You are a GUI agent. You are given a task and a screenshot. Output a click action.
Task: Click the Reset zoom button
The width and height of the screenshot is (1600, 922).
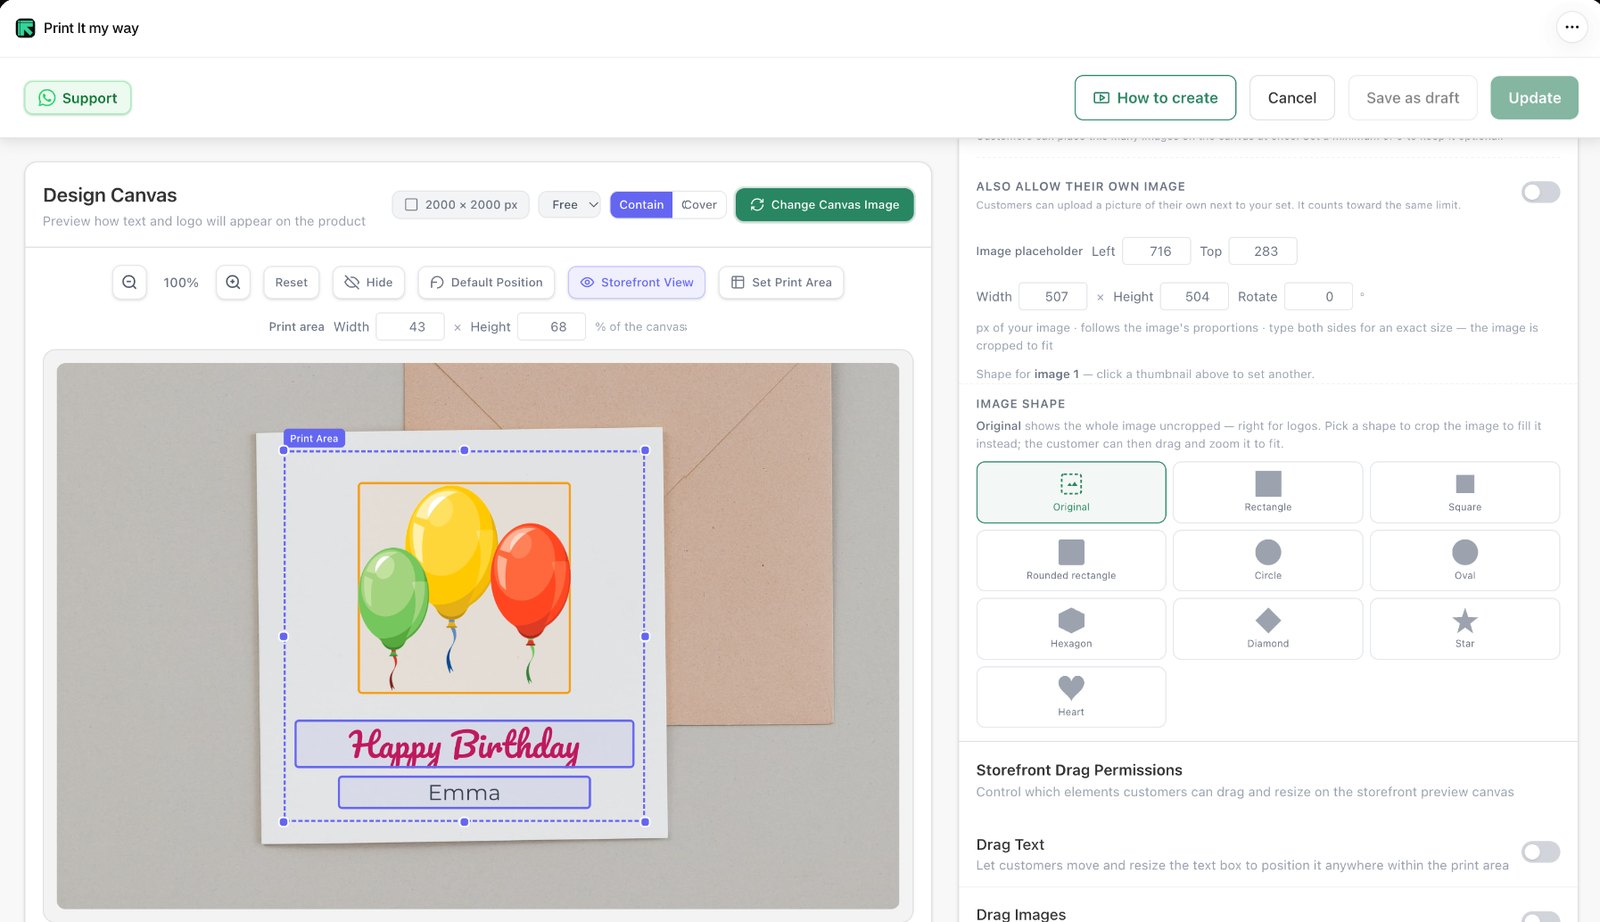click(x=291, y=282)
